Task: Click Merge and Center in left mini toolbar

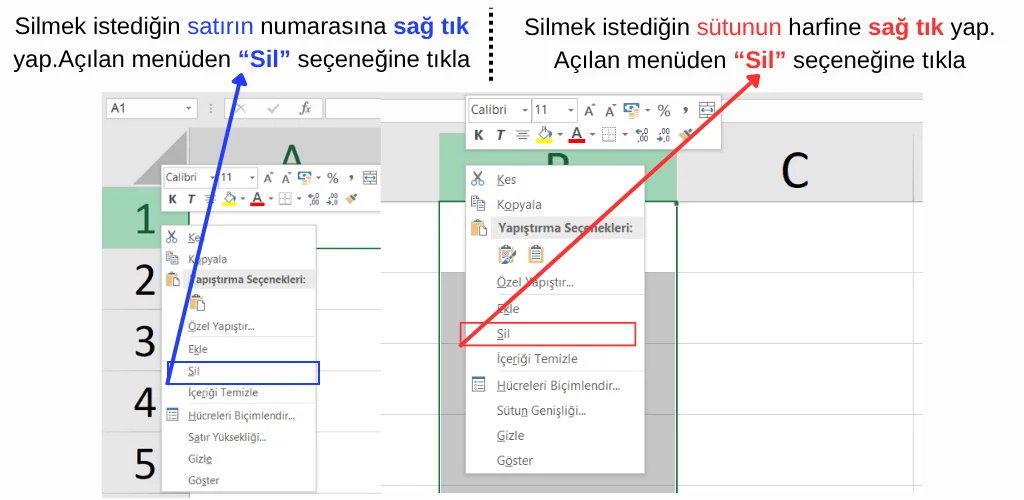Action: pyautogui.click(x=370, y=178)
